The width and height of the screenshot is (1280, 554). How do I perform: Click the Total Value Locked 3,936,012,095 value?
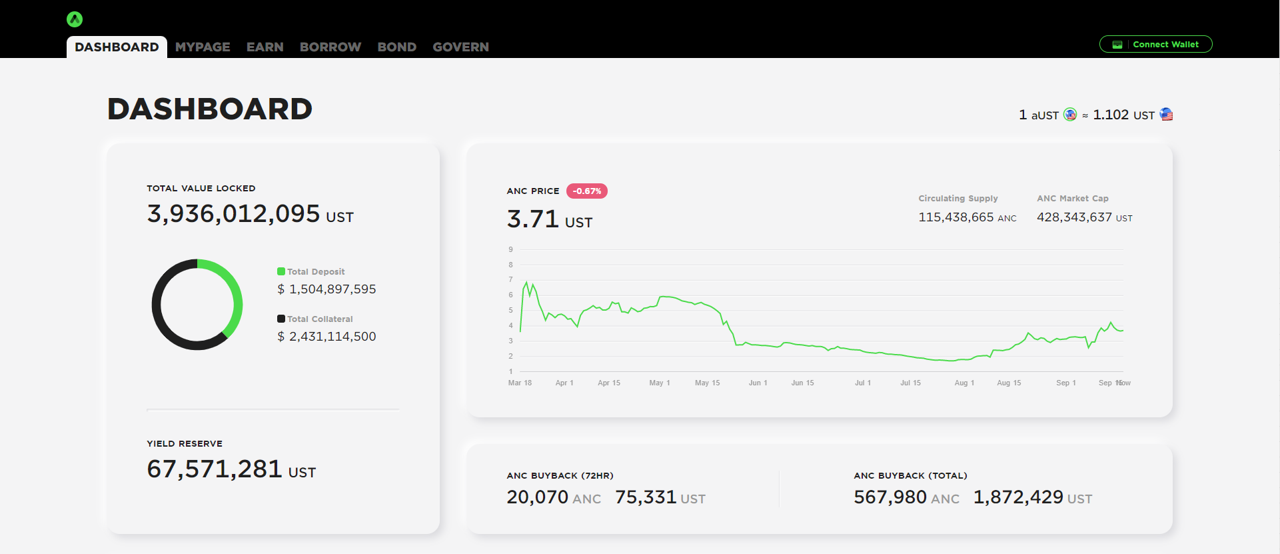click(x=250, y=214)
